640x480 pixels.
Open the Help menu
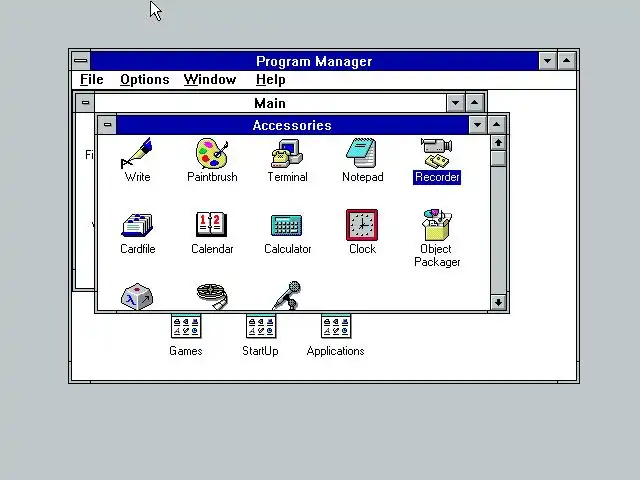coord(270,80)
